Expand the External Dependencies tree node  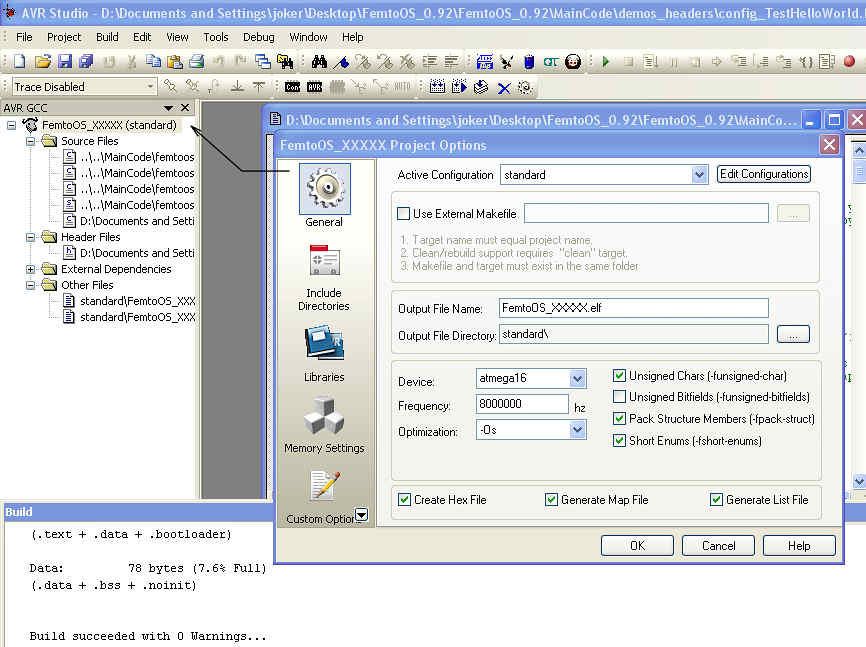click(x=31, y=269)
